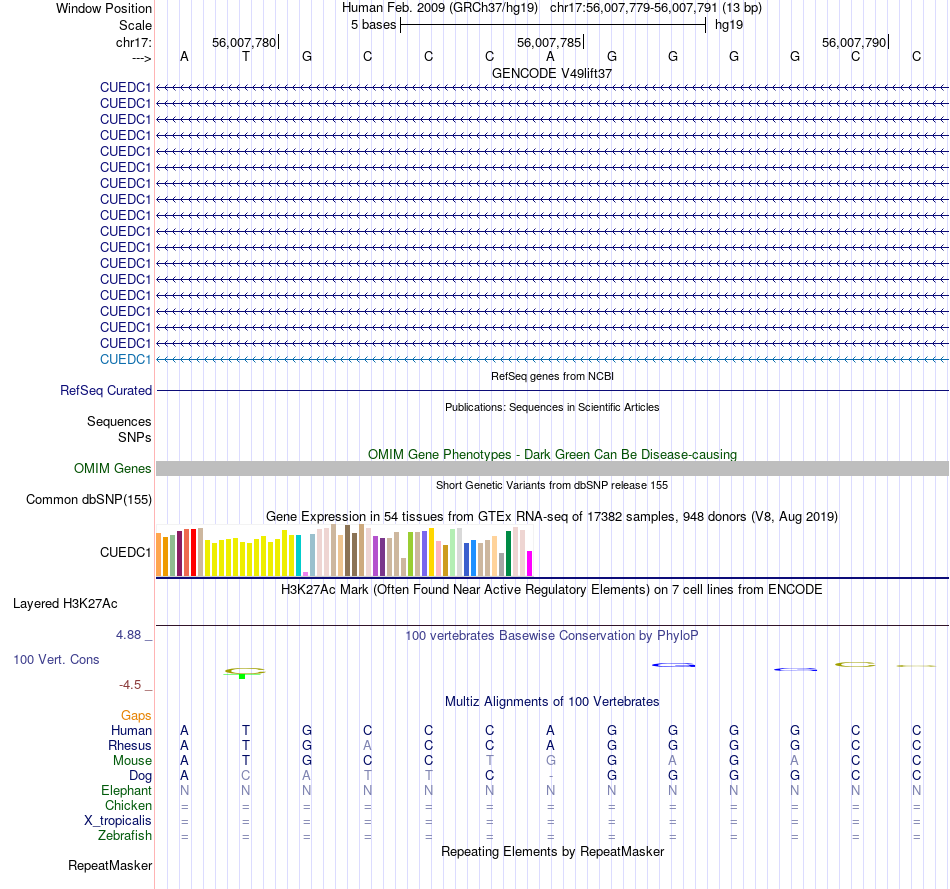The height and width of the screenshot is (889, 950).
Task: Click the Scale track label
Action: coord(135,25)
